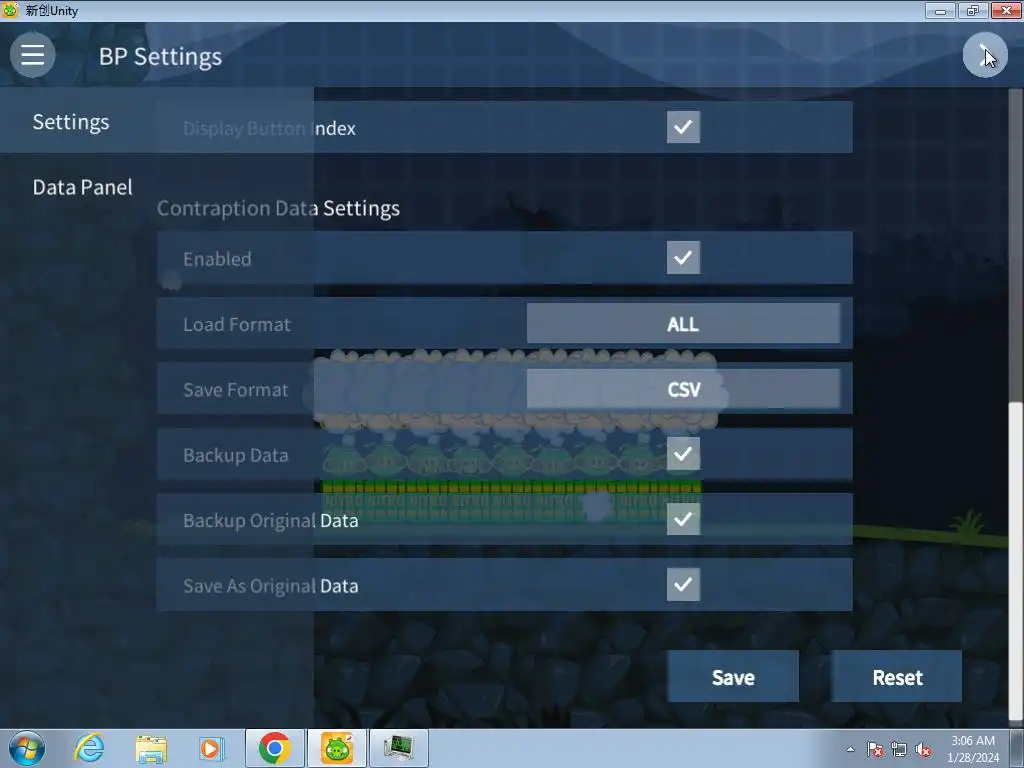
Task: Click the Action Center flag icon
Action: (875, 749)
